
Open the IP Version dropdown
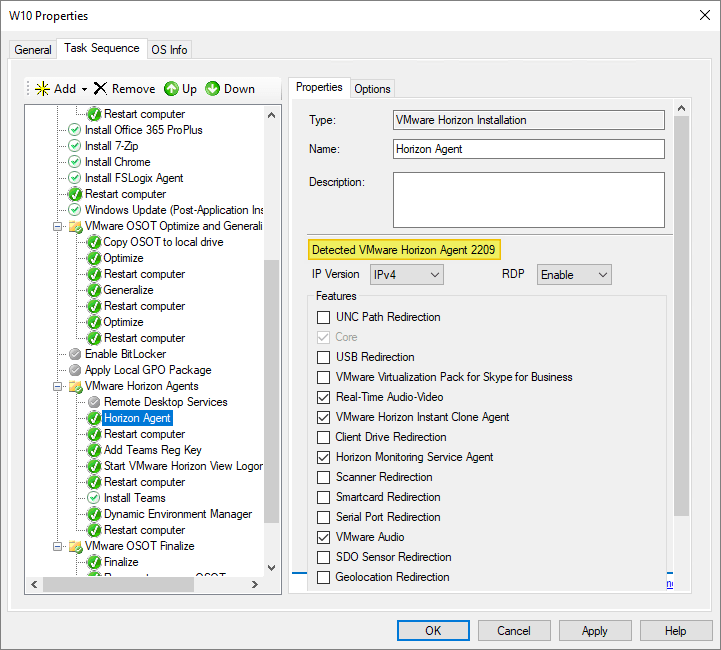405,274
